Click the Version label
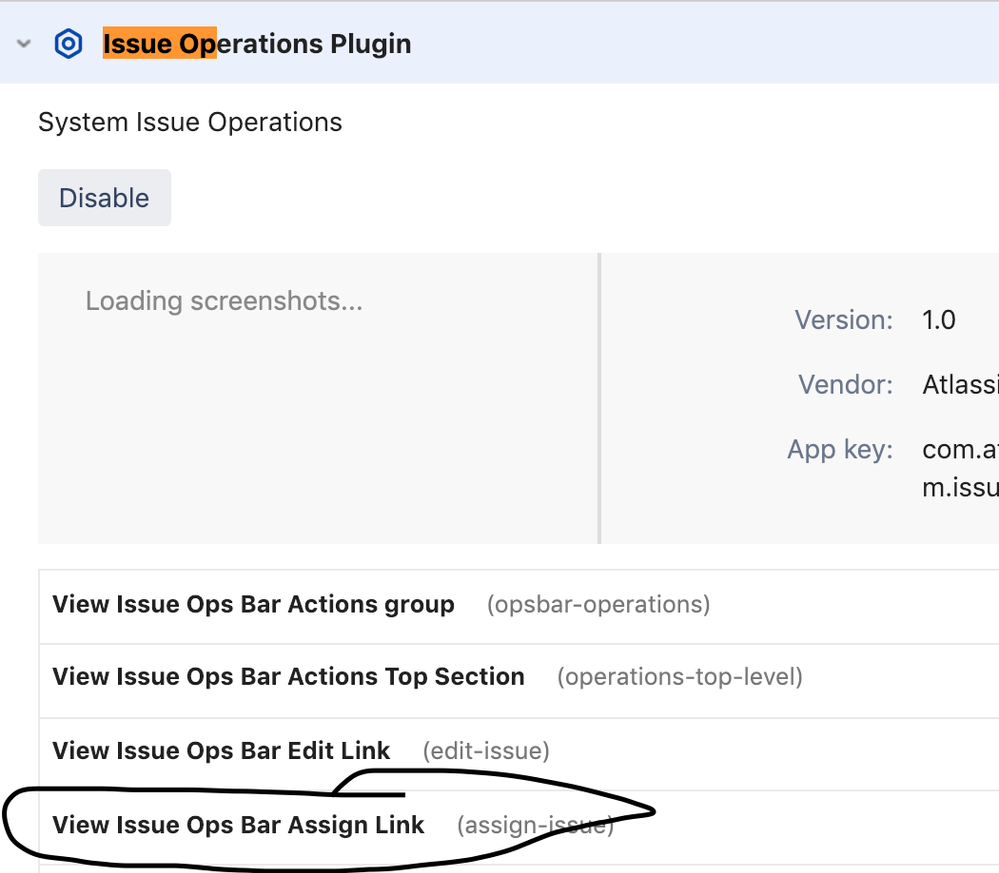Screen dimensions: 999x873 [844, 320]
